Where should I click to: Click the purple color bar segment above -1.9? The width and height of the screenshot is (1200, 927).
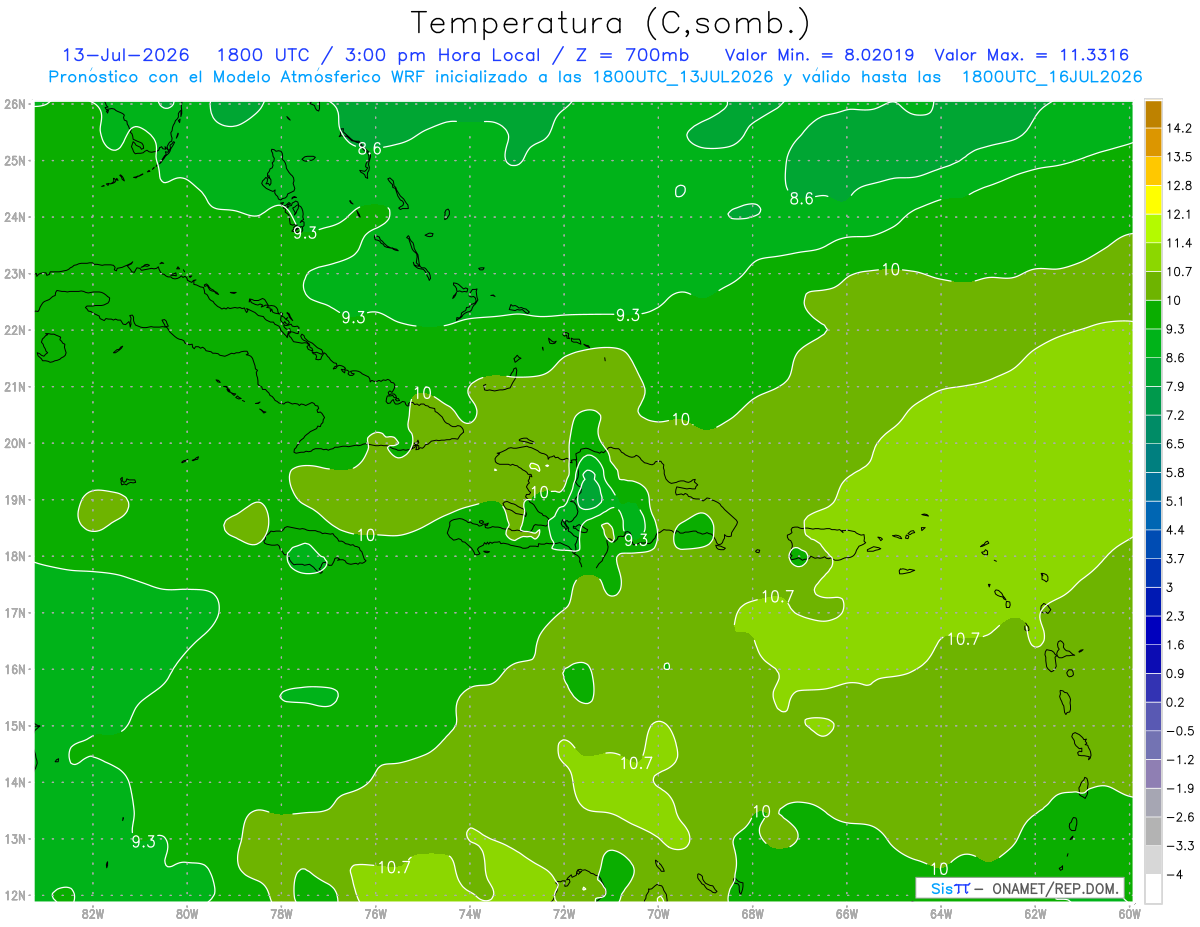(1154, 773)
